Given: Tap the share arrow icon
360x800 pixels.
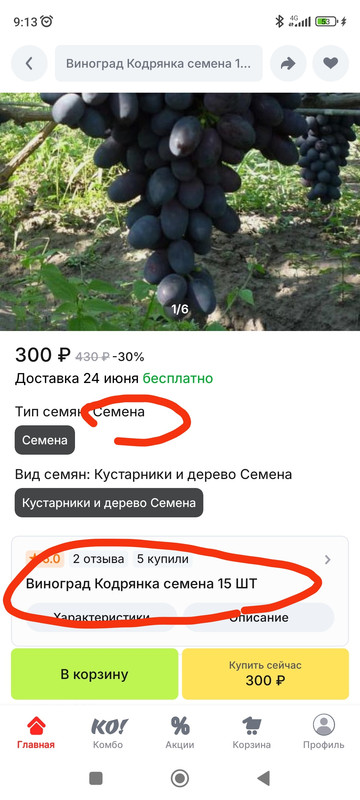Looking at the screenshot, I should point(288,63).
